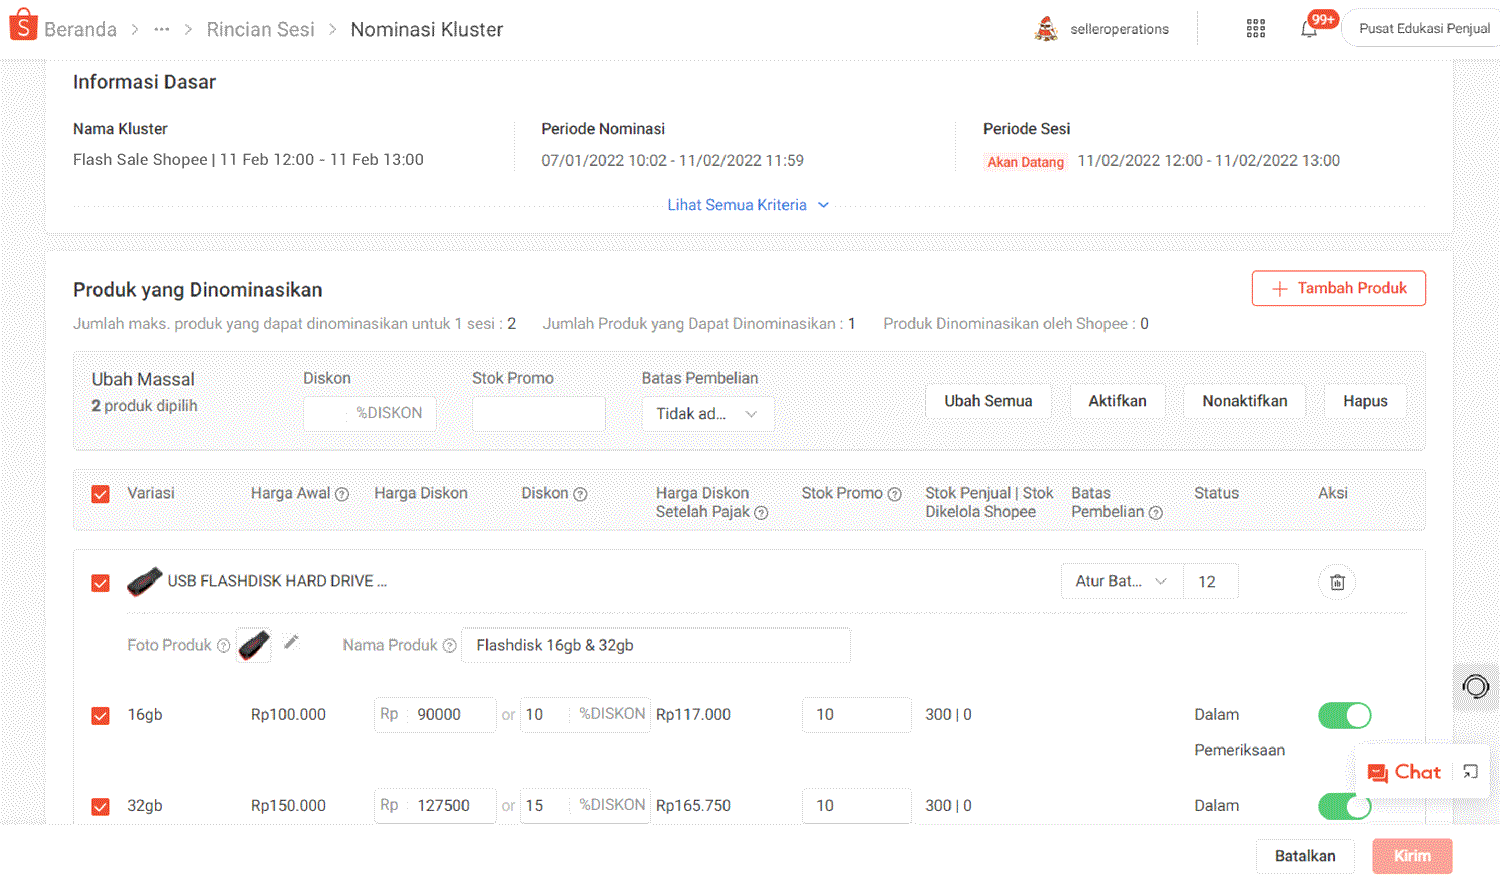Open the Chat widget

click(x=1405, y=772)
